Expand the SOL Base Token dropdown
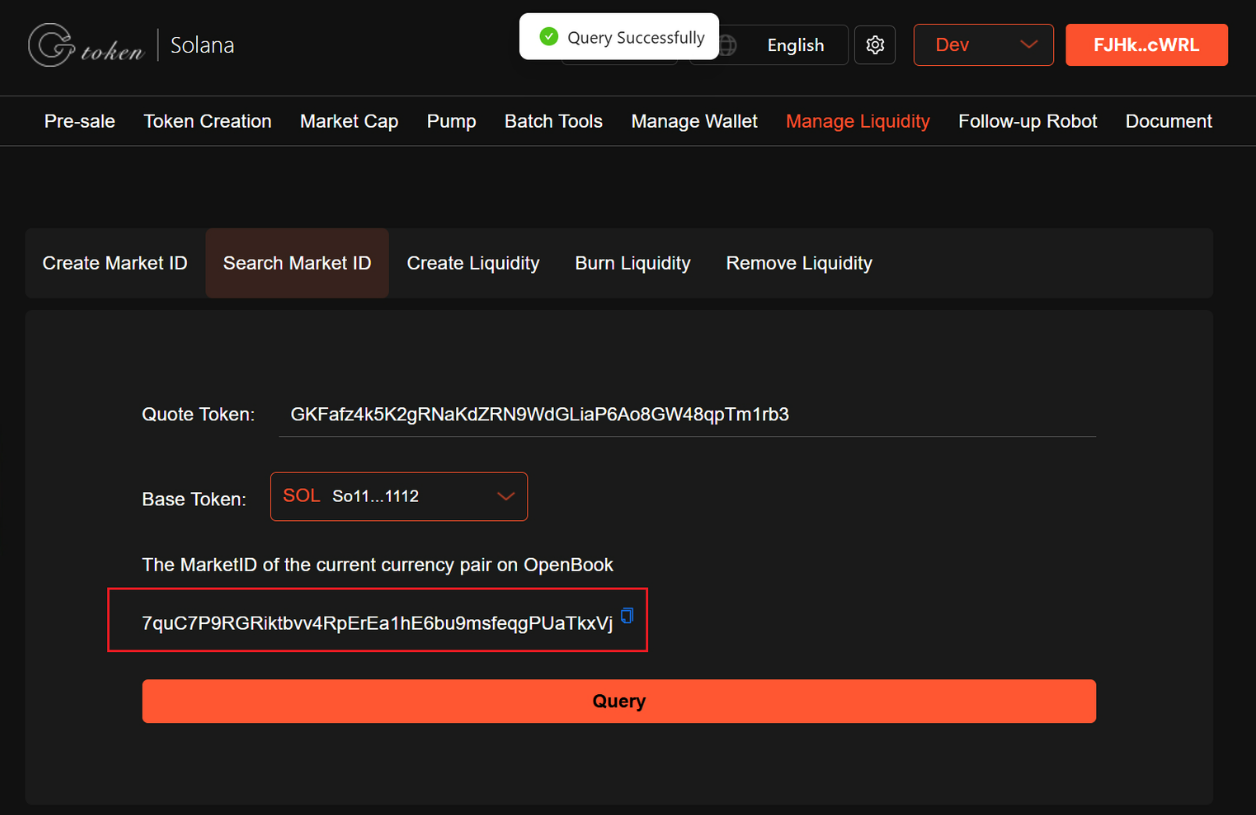 click(399, 496)
